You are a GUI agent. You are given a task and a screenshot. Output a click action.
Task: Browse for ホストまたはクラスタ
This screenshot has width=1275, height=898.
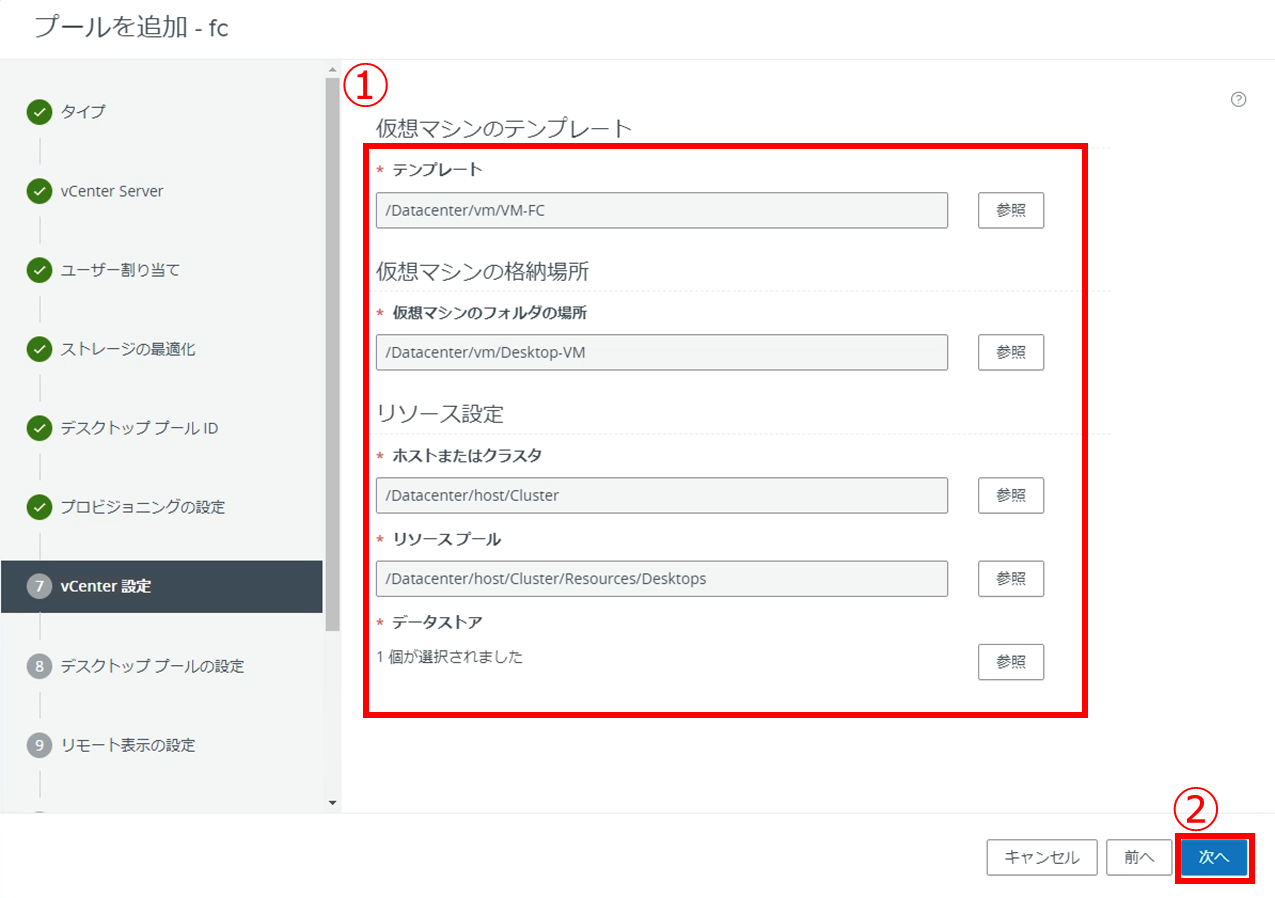pyautogui.click(x=1010, y=496)
